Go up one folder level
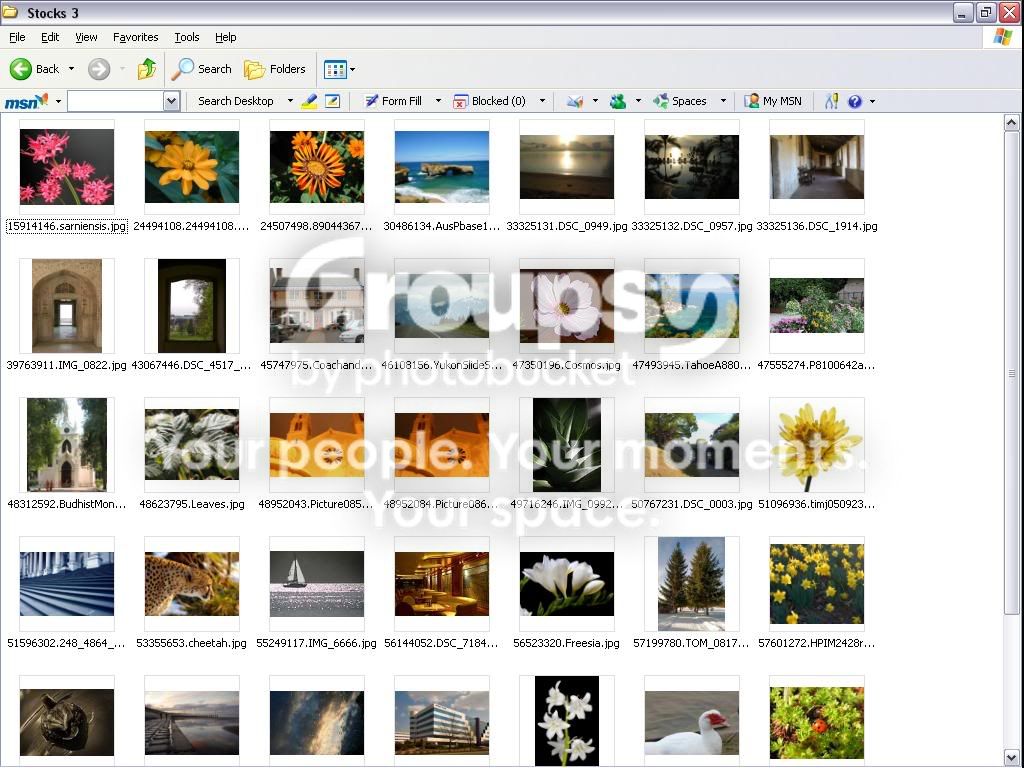This screenshot has height=768, width=1024. point(147,69)
